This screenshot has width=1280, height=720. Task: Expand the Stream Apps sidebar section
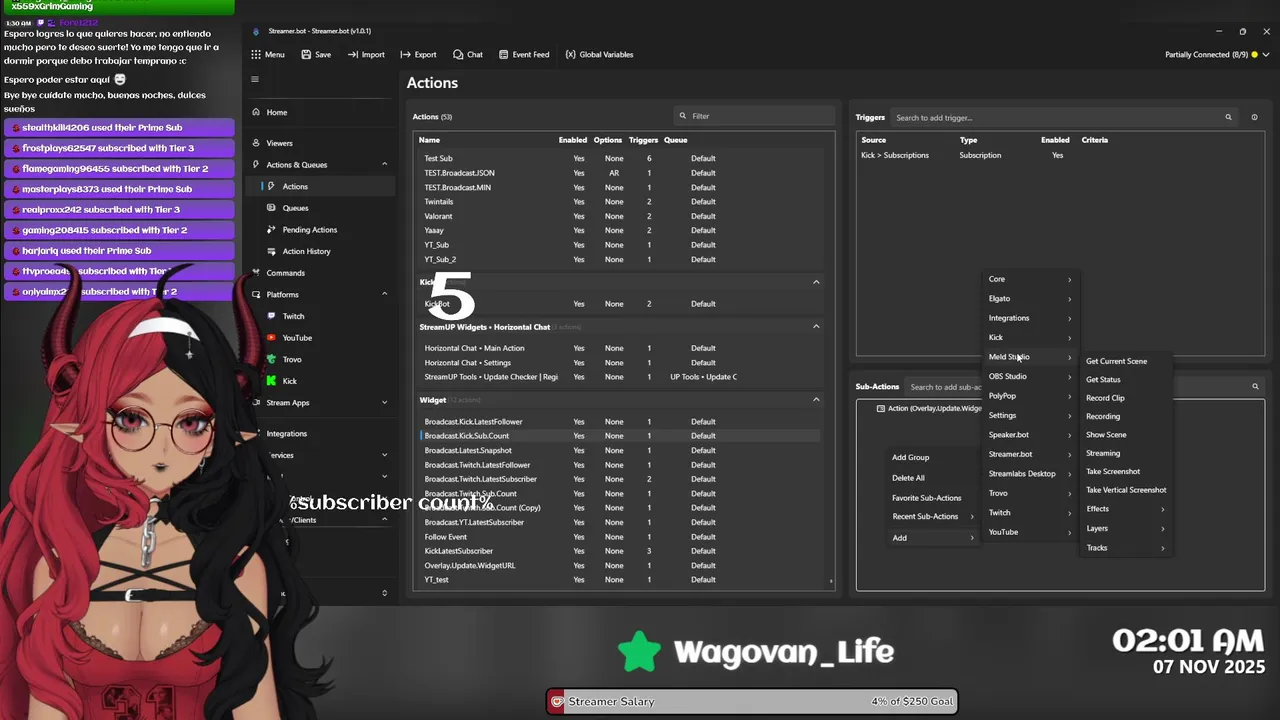(384, 402)
